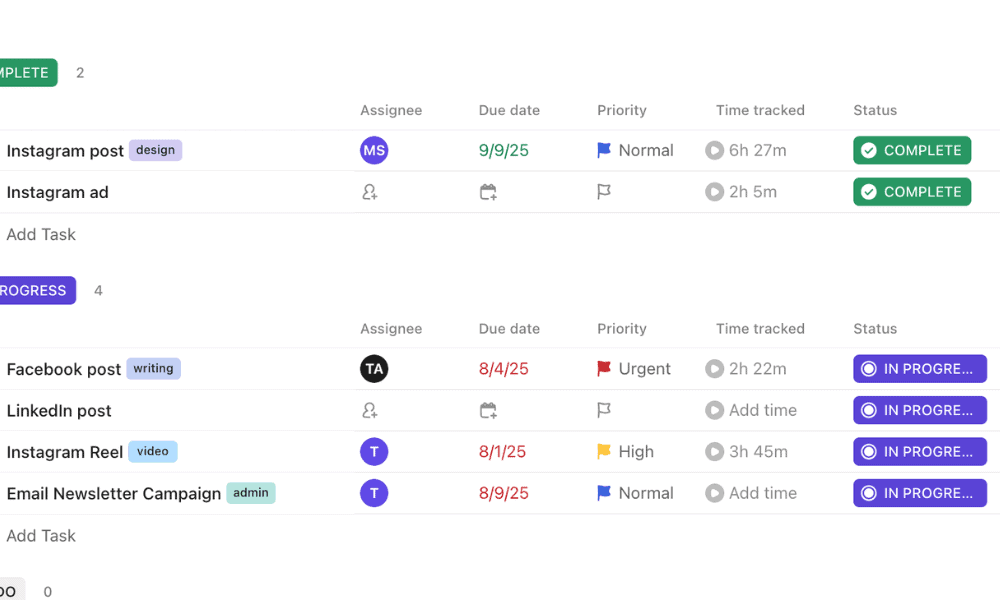1000x600 pixels.
Task: Open due date calendar for LinkedIn post
Action: [x=488, y=410]
